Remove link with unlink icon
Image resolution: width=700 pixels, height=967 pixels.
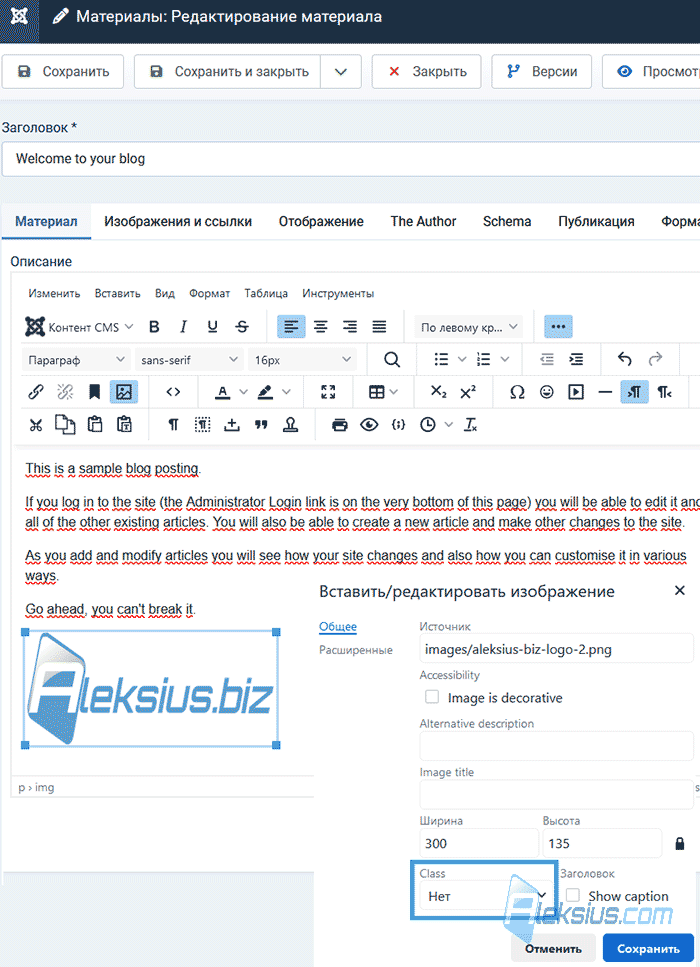pos(65,392)
